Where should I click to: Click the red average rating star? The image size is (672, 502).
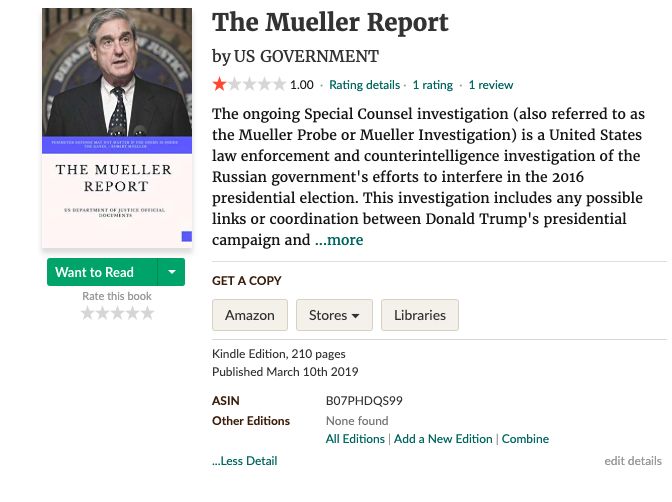[219, 84]
